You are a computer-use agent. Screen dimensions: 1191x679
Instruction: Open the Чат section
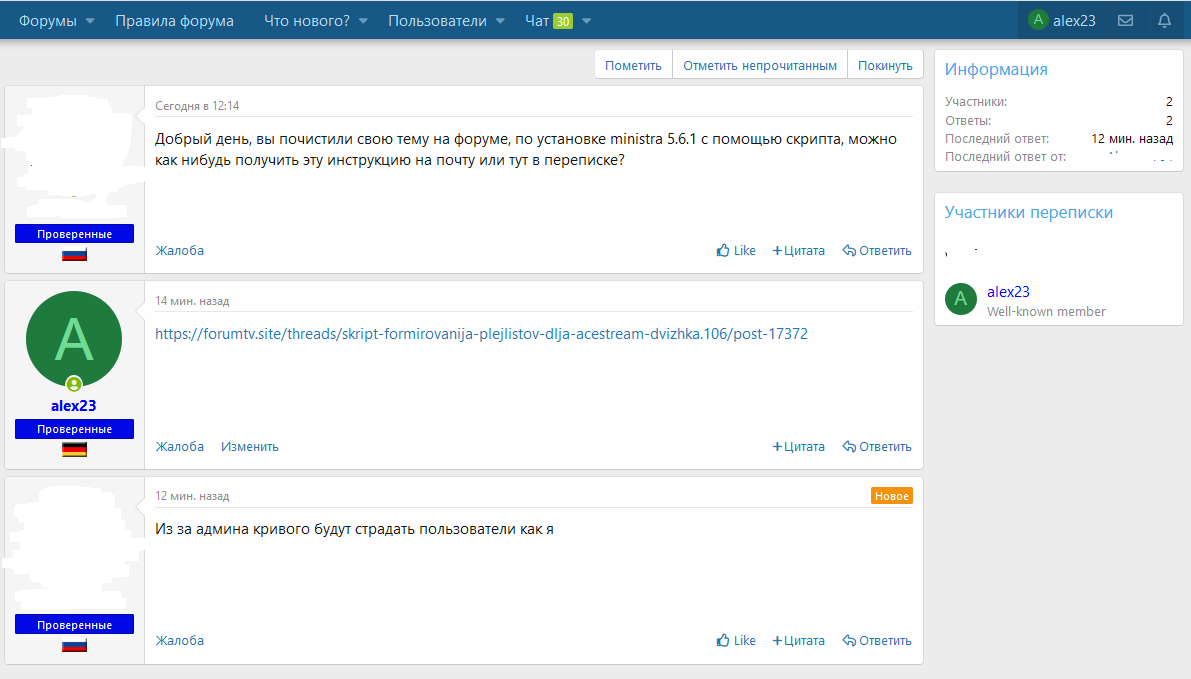(537, 21)
